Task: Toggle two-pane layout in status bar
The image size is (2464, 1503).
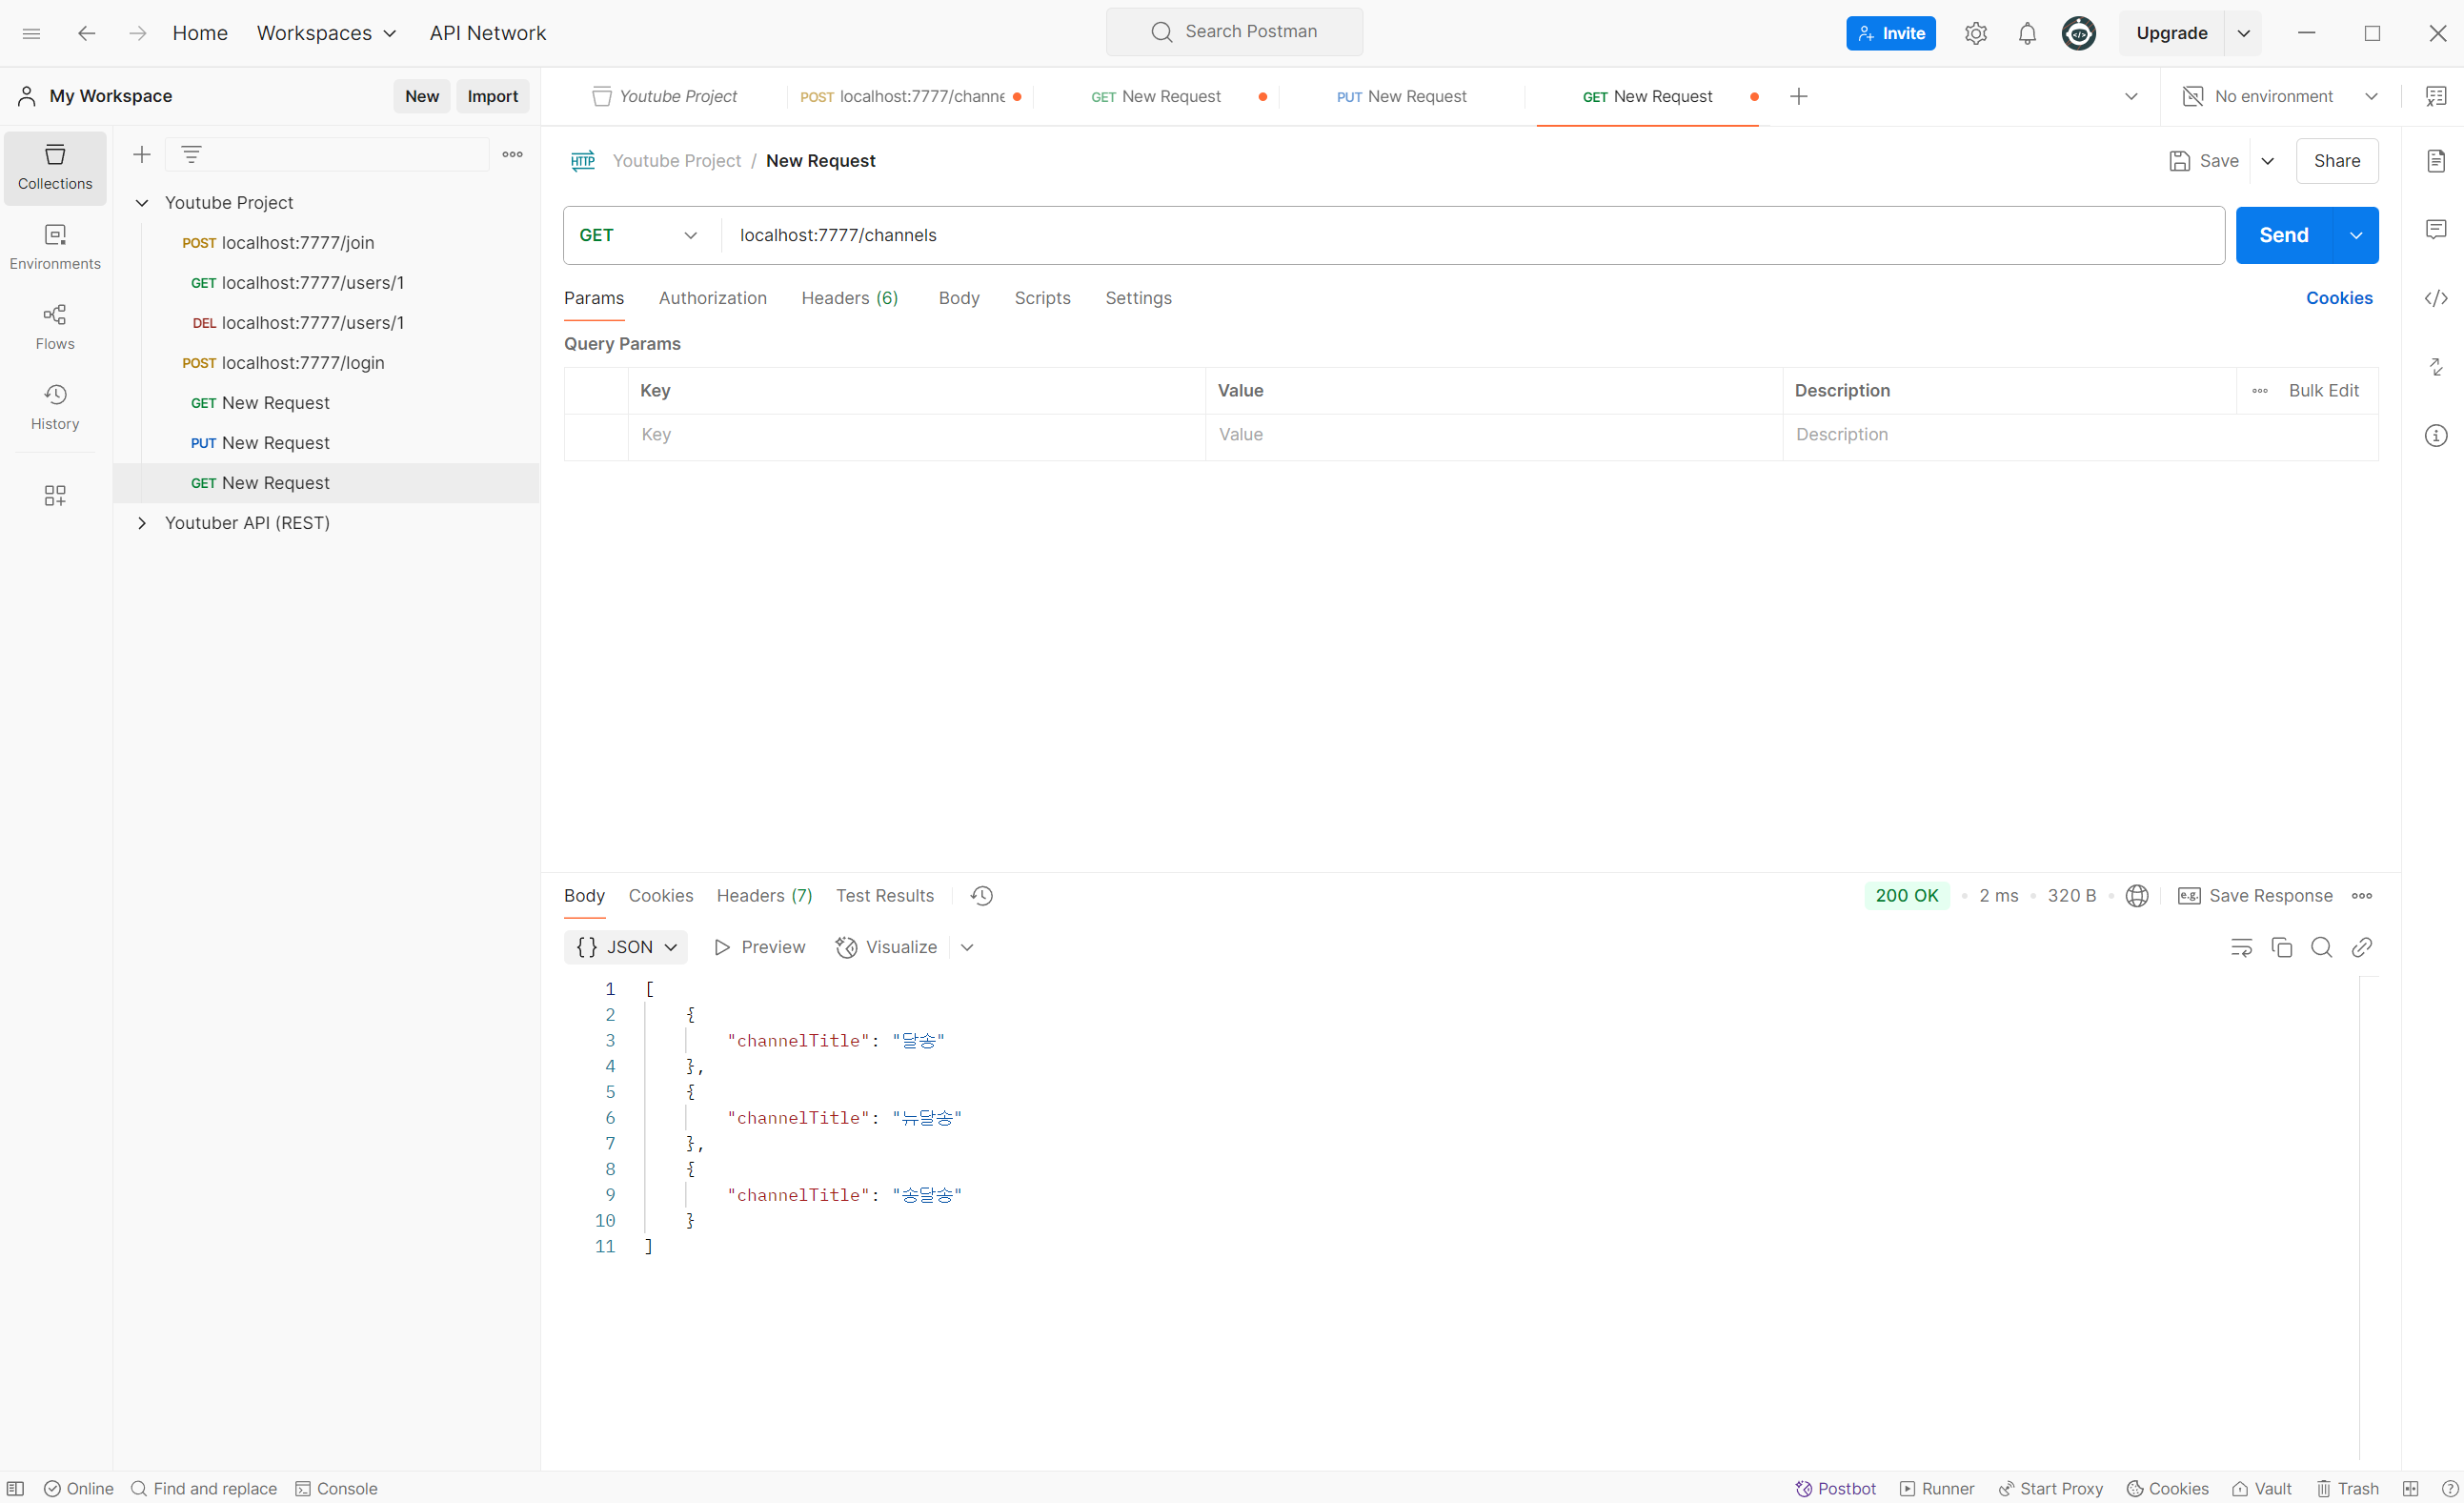Action: 2411,1489
